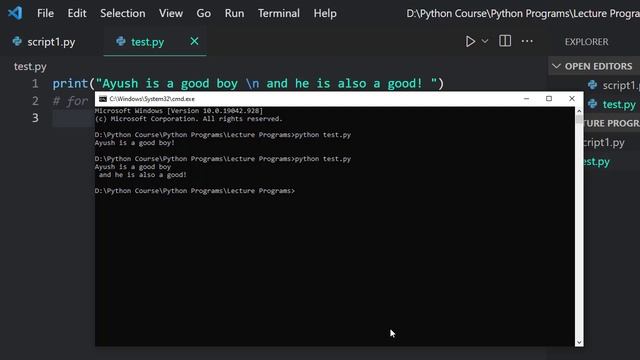The image size is (640, 360).
Task: Click the Python icon on script1.py tab
Action: click(17, 41)
